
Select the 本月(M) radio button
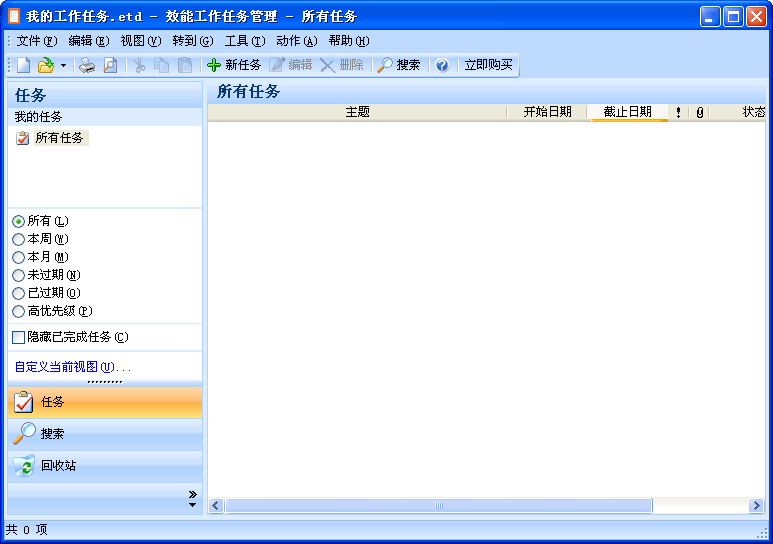pos(18,257)
